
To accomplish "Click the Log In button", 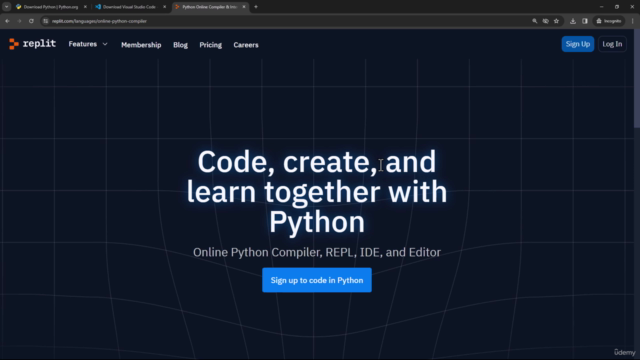I will click(612, 44).
